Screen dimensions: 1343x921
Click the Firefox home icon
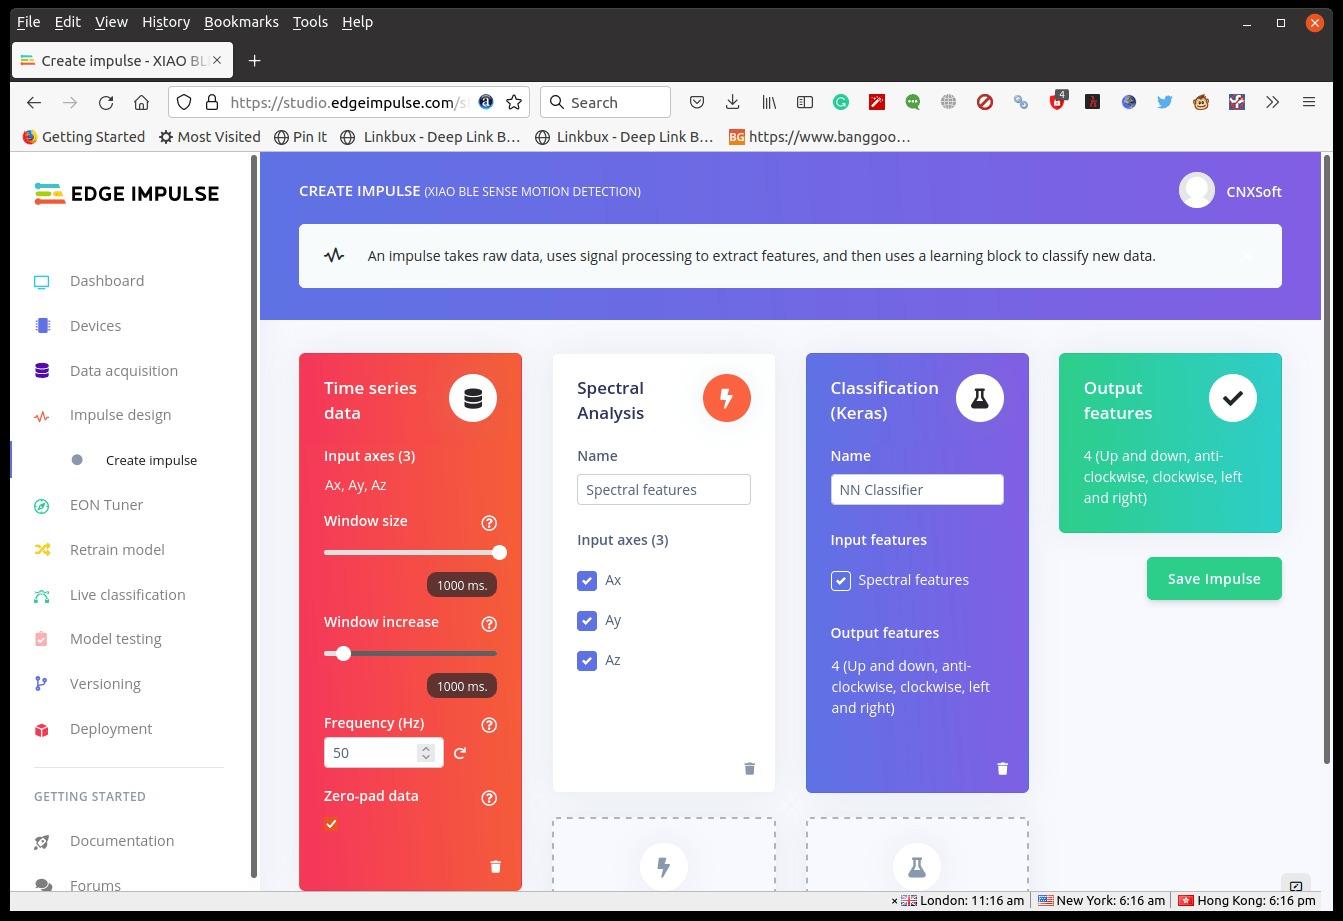pos(141,102)
